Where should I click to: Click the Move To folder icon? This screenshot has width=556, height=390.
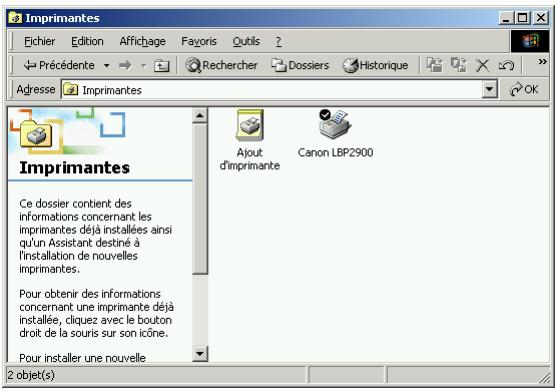click(434, 65)
